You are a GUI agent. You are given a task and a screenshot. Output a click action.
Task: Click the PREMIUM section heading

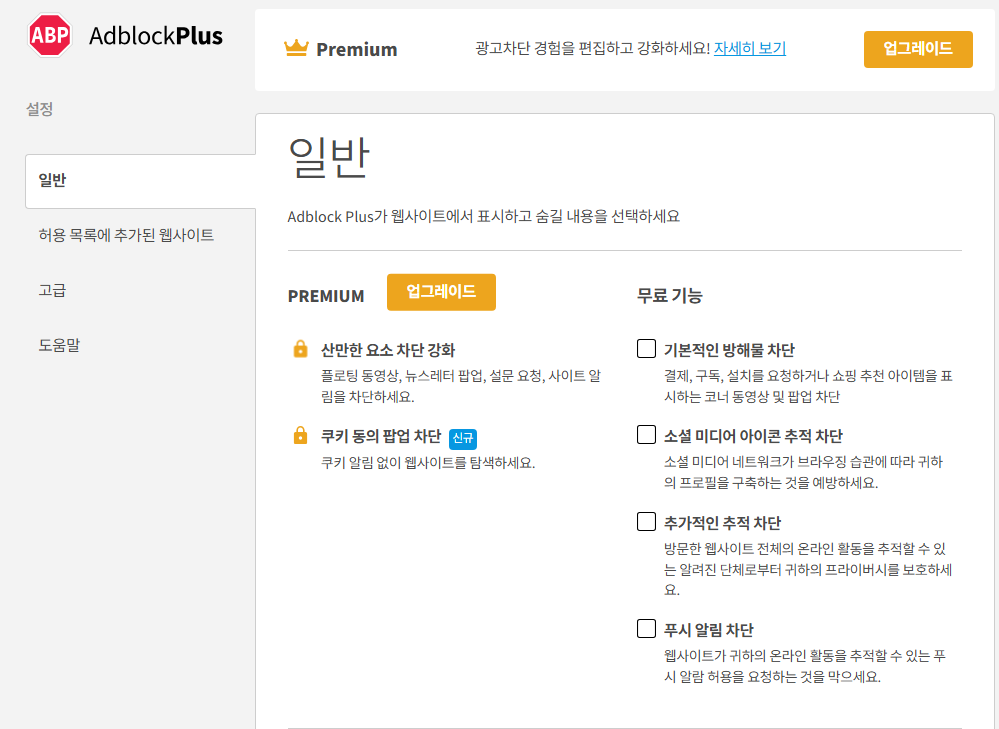point(326,296)
